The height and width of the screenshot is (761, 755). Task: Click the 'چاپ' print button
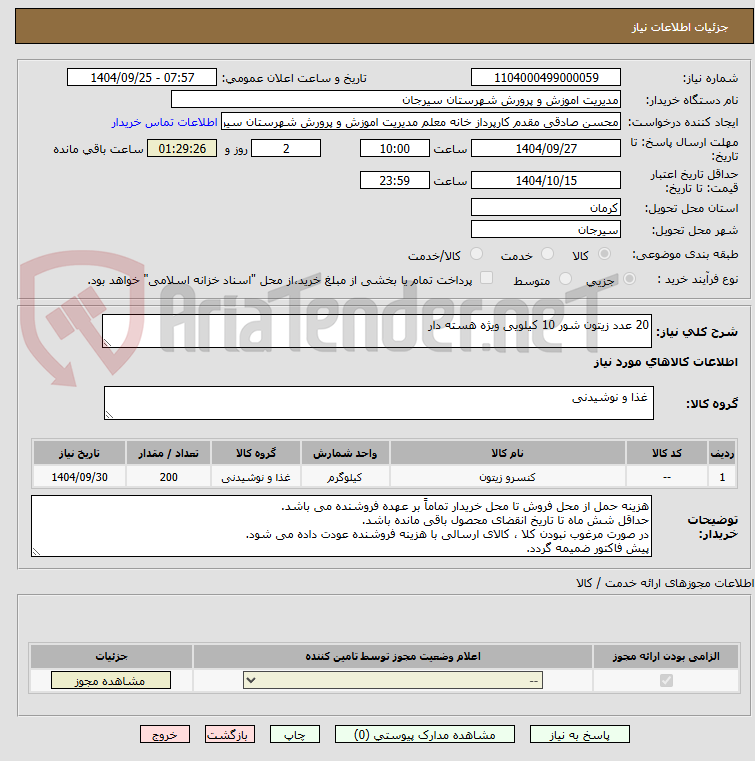(x=295, y=734)
